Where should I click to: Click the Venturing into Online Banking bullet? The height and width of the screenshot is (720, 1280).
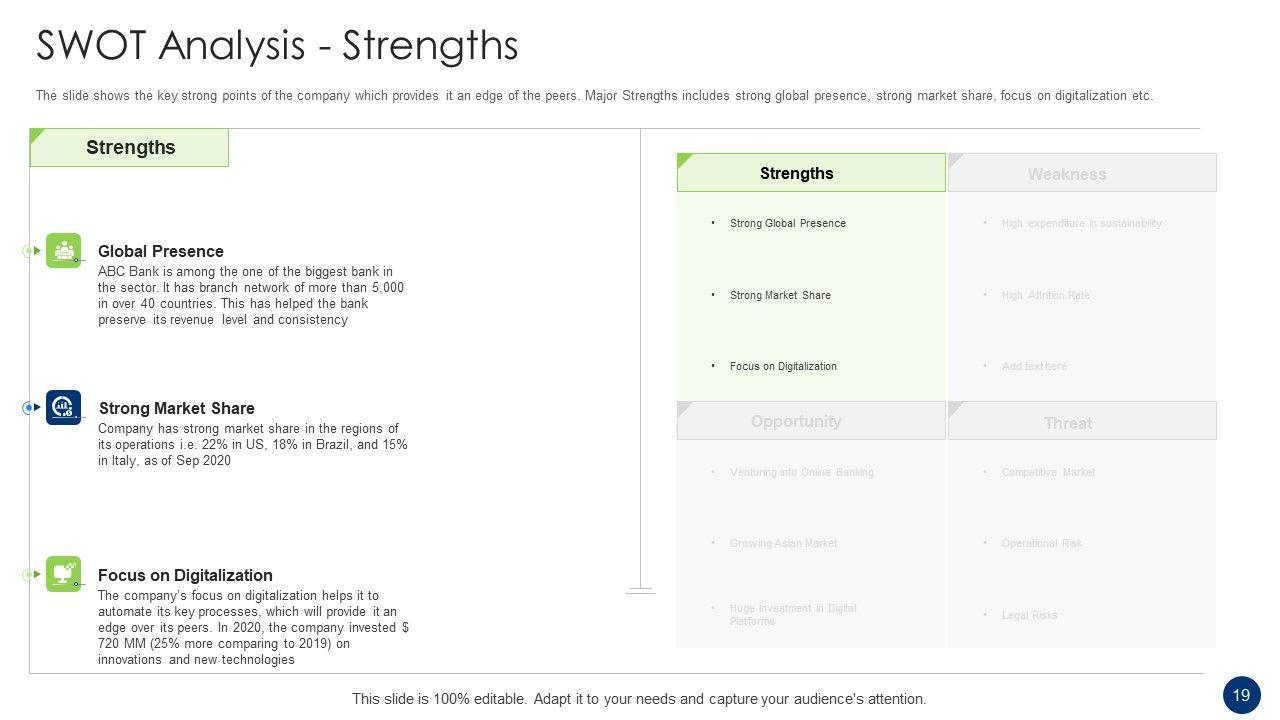pos(801,472)
